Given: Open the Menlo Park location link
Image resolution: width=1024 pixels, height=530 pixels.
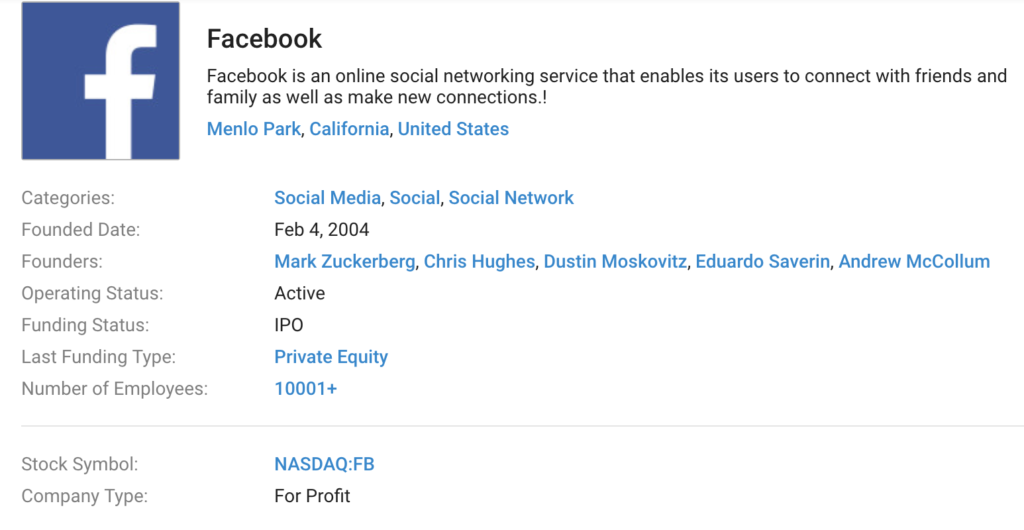Looking at the screenshot, I should 253,129.
